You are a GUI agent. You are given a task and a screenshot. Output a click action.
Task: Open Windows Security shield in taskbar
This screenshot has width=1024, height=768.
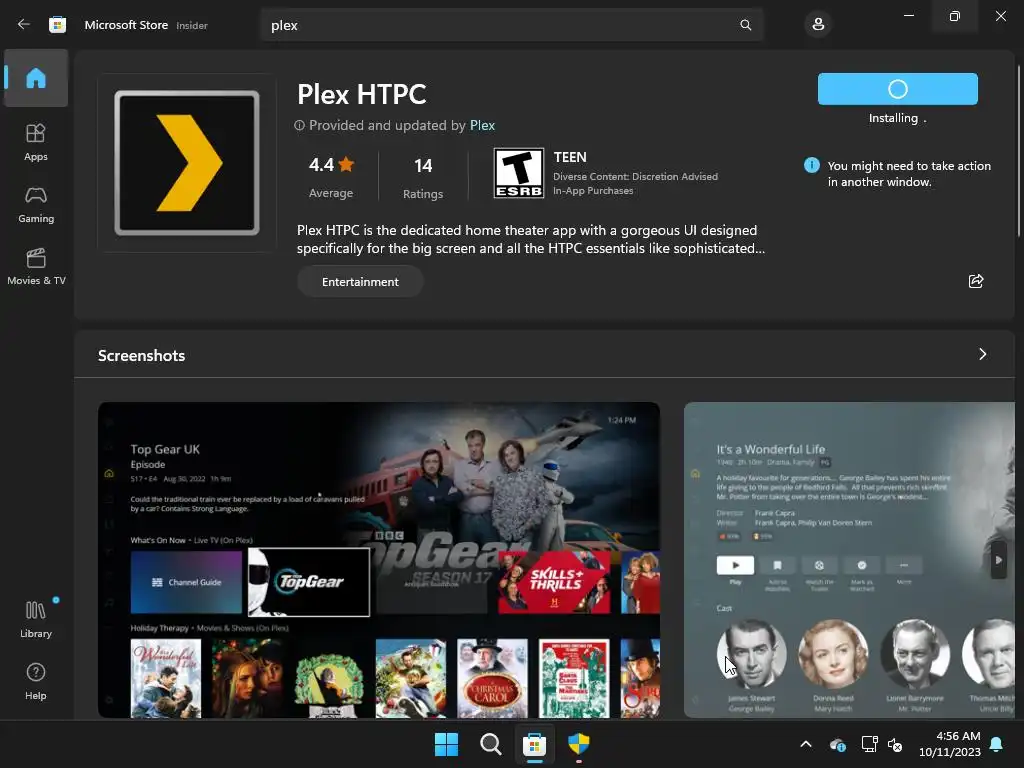pos(579,744)
